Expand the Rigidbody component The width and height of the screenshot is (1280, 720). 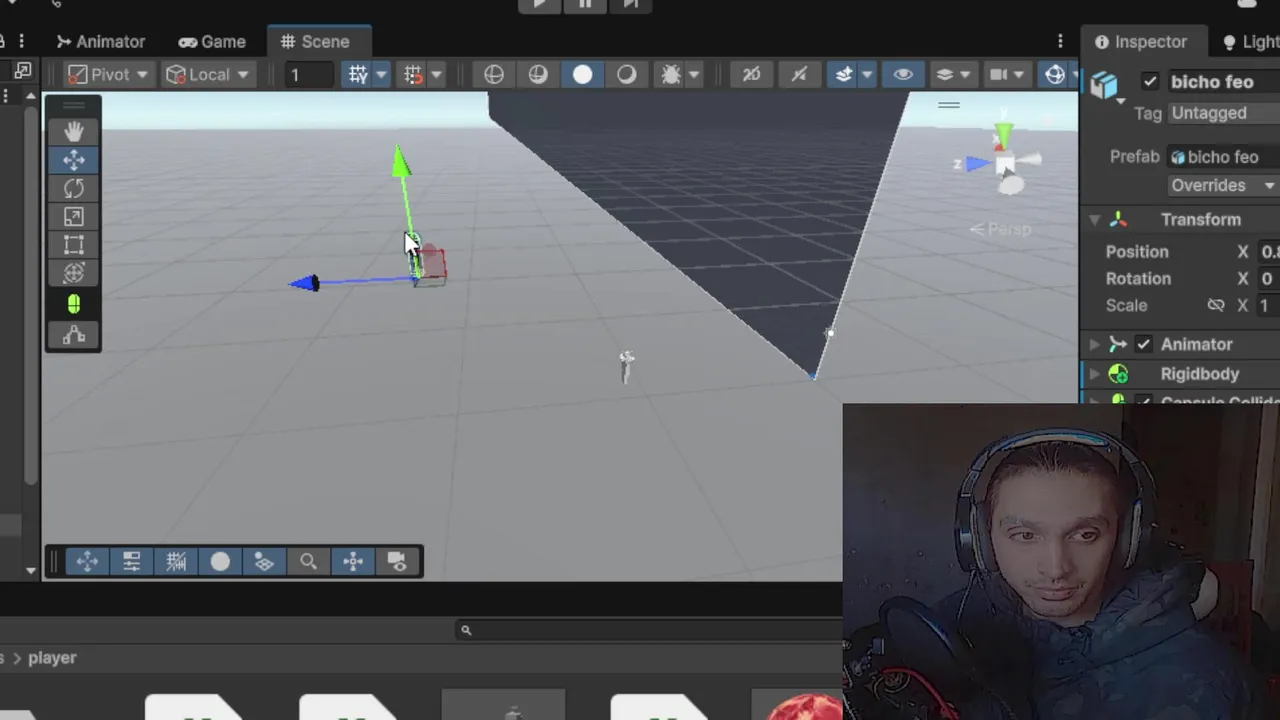pos(1094,374)
